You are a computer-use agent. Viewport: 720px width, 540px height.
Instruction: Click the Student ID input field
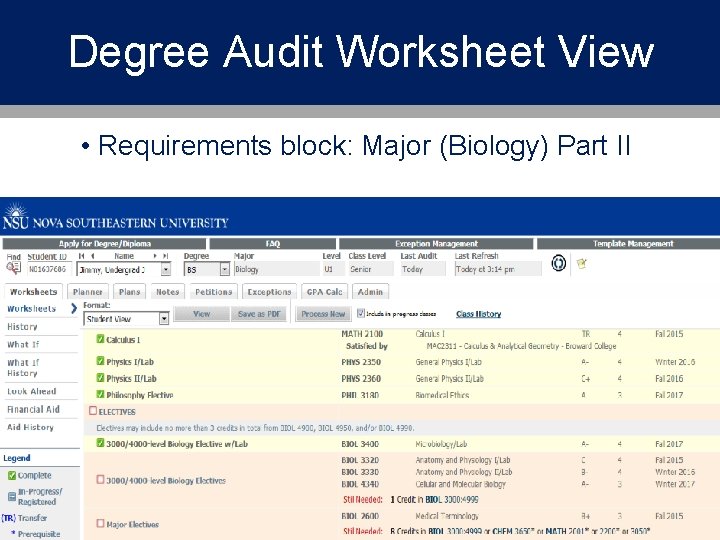coord(48,269)
